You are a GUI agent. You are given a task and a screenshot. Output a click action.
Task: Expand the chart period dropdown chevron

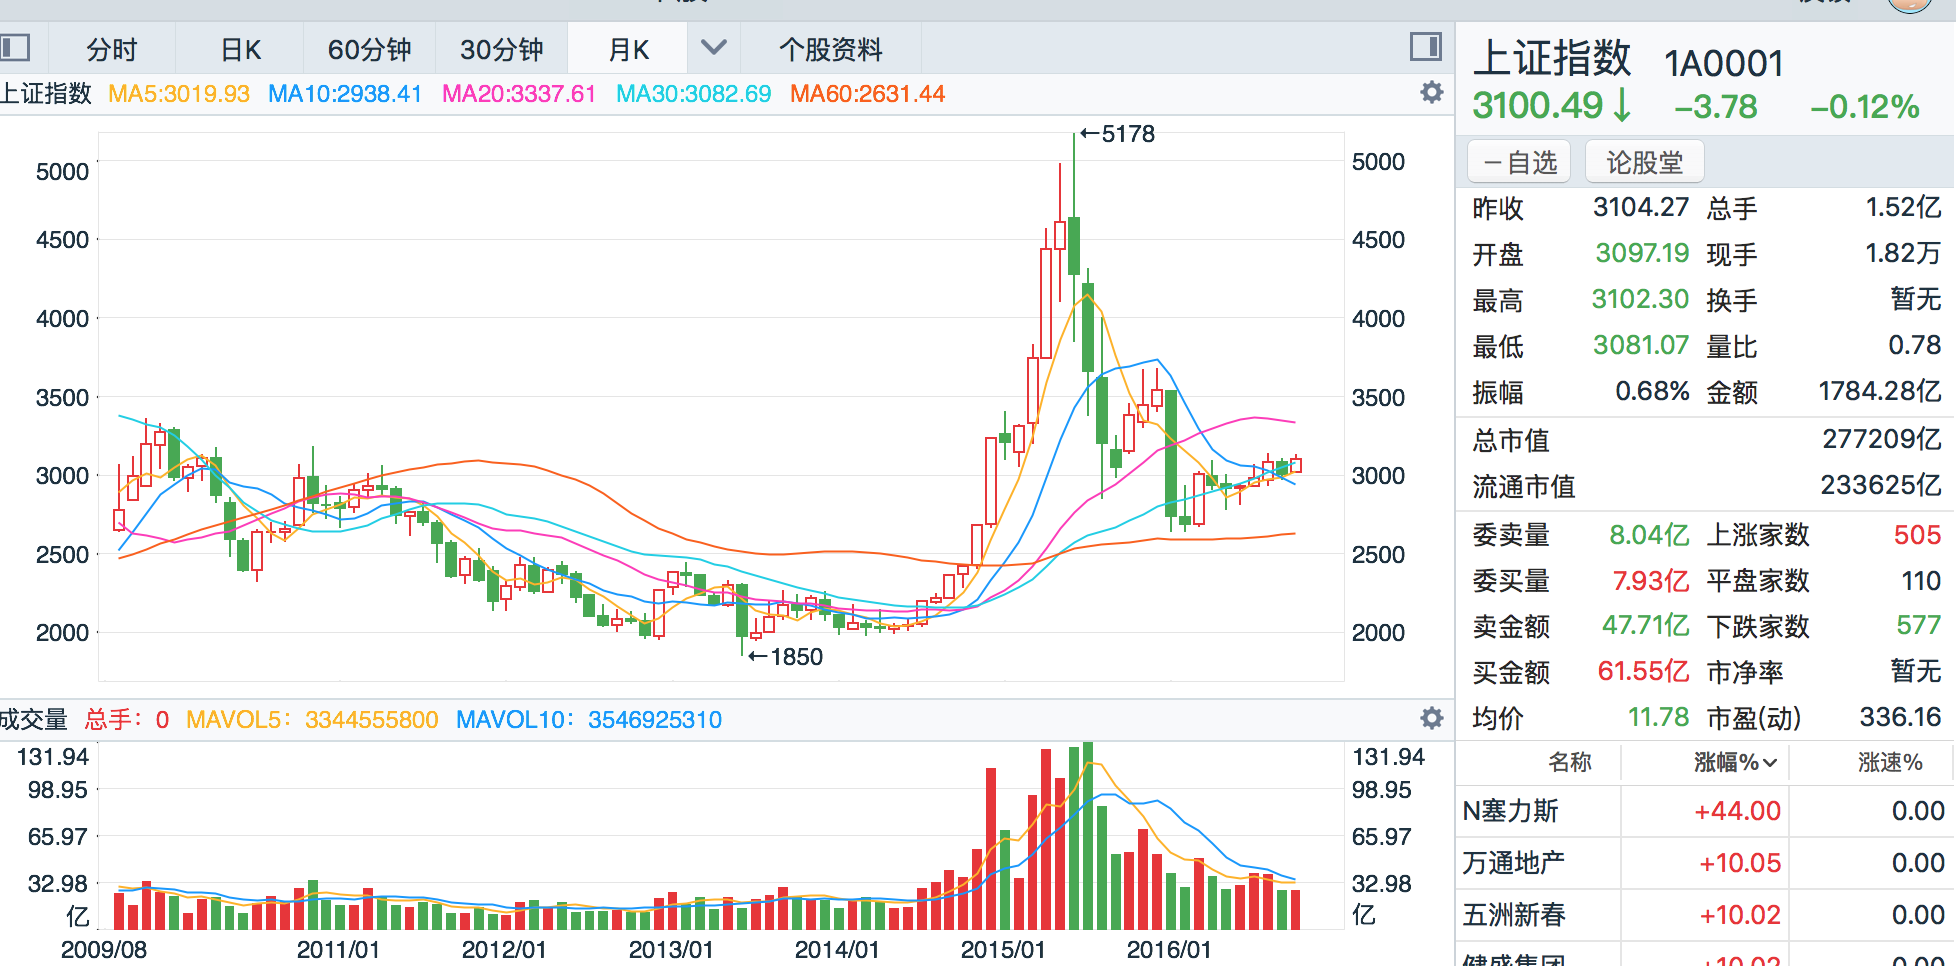713,47
